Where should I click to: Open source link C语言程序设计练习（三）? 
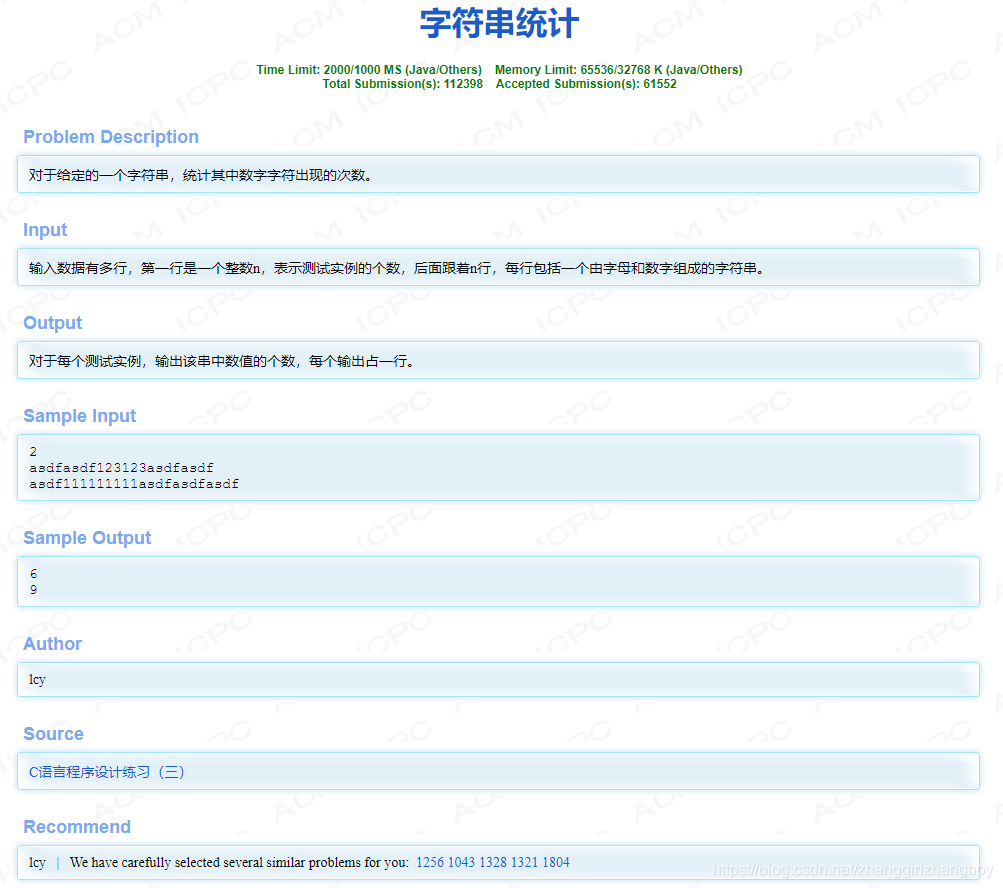point(106,772)
